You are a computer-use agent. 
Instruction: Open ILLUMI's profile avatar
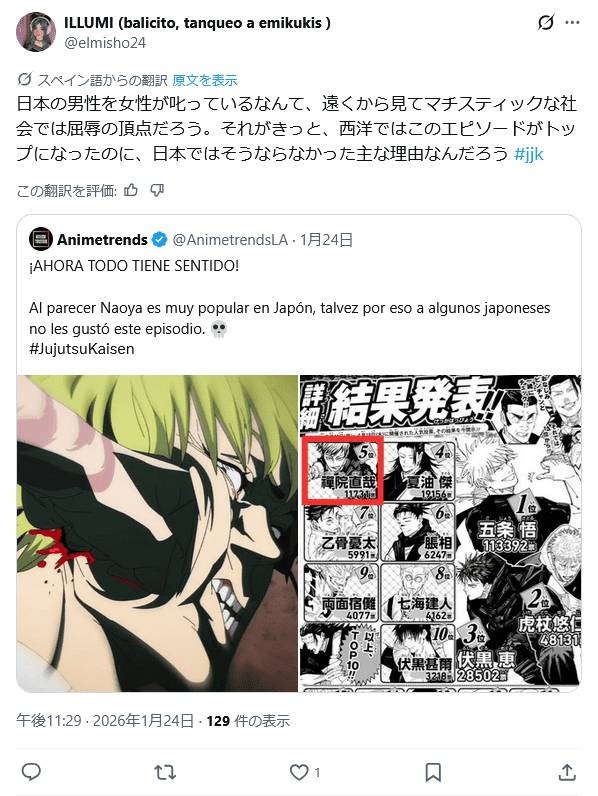tap(36, 32)
